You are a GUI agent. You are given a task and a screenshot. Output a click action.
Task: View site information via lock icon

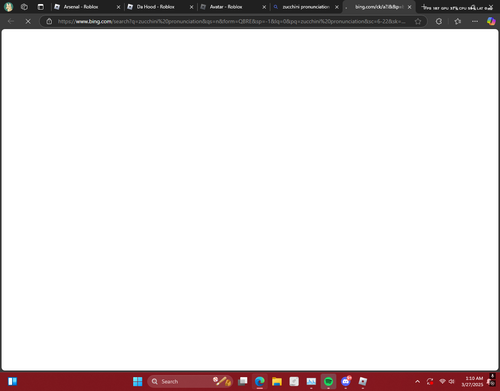click(x=49, y=21)
